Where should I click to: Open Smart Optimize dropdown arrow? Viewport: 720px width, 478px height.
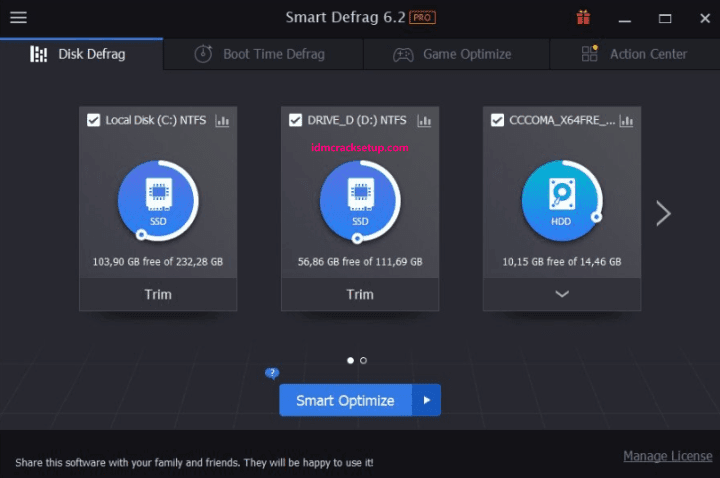tap(427, 400)
